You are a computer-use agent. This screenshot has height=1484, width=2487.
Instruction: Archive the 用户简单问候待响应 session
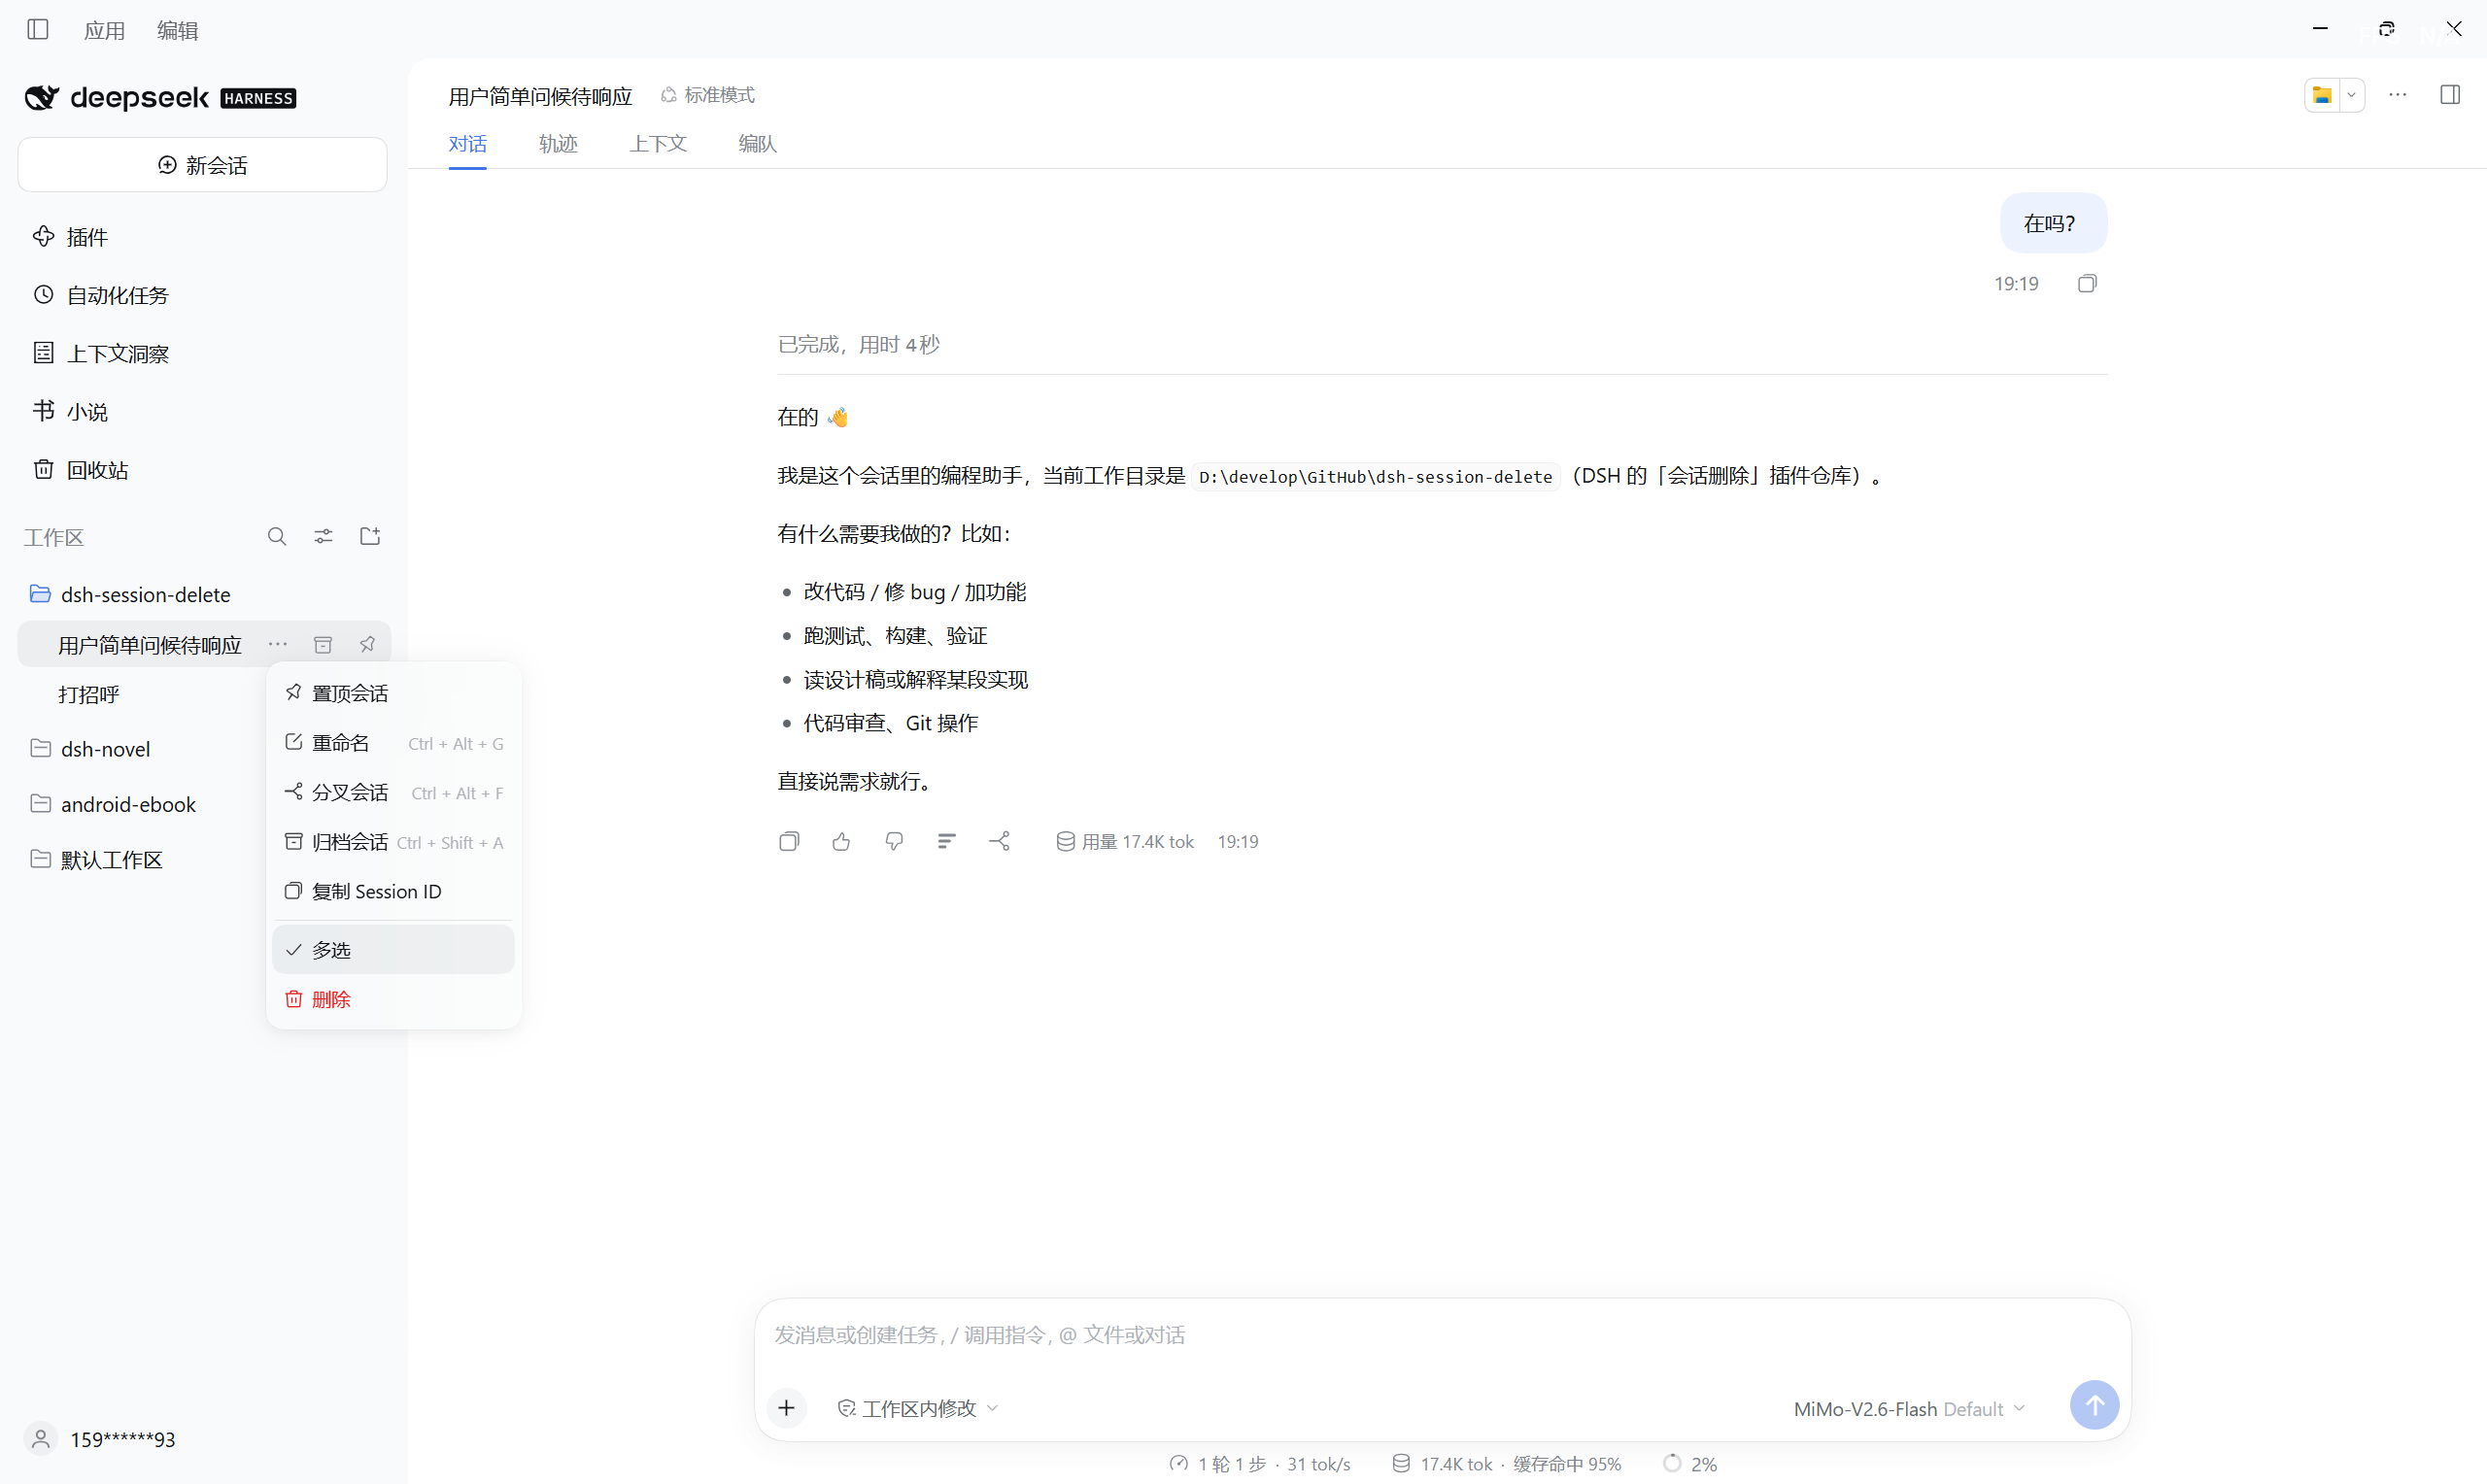click(323, 645)
